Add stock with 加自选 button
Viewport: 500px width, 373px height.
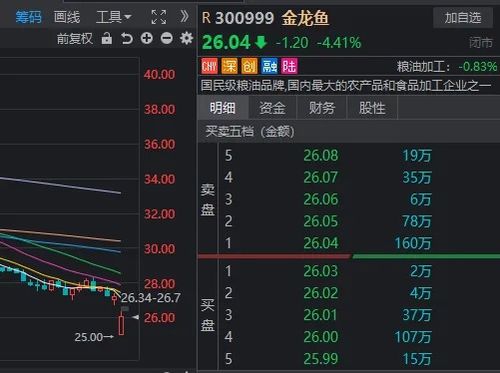click(463, 17)
